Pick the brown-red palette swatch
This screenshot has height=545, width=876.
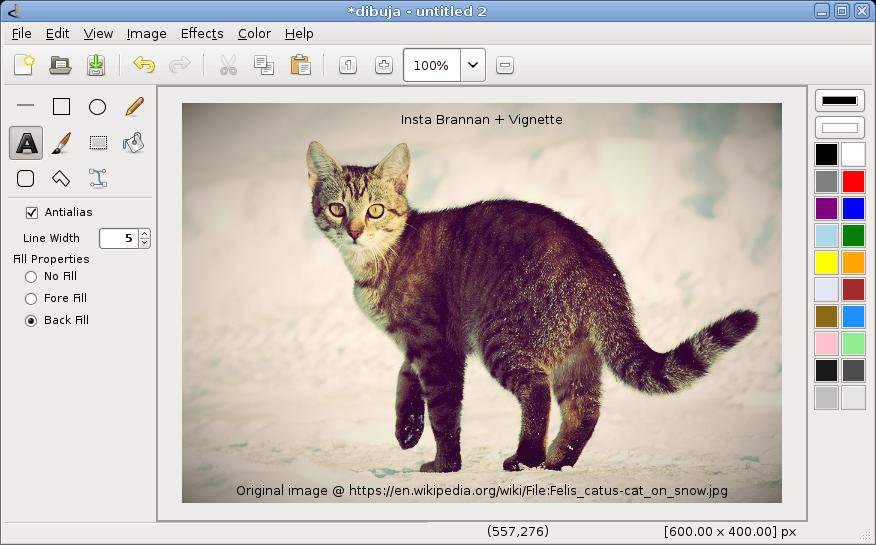pos(853,289)
